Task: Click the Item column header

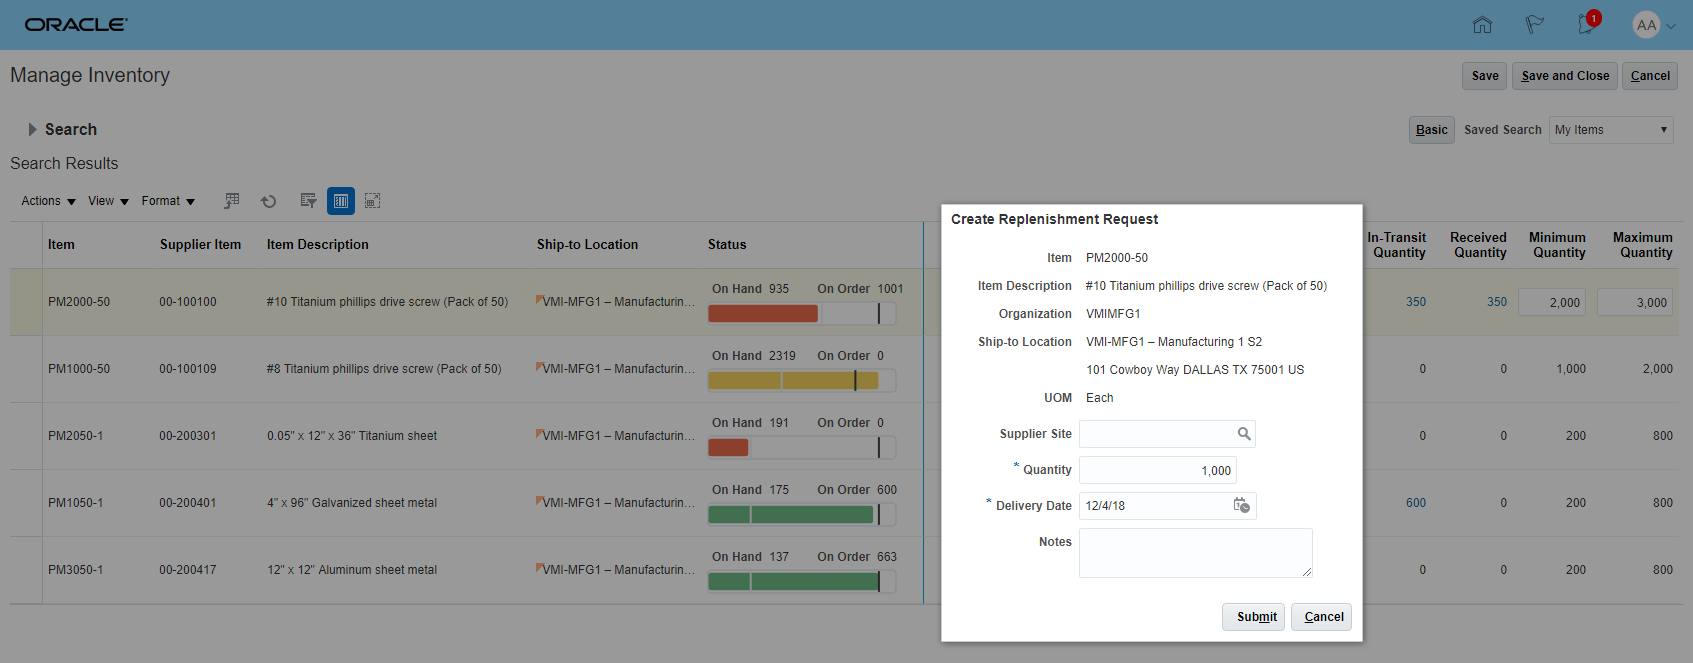Action: (61, 245)
